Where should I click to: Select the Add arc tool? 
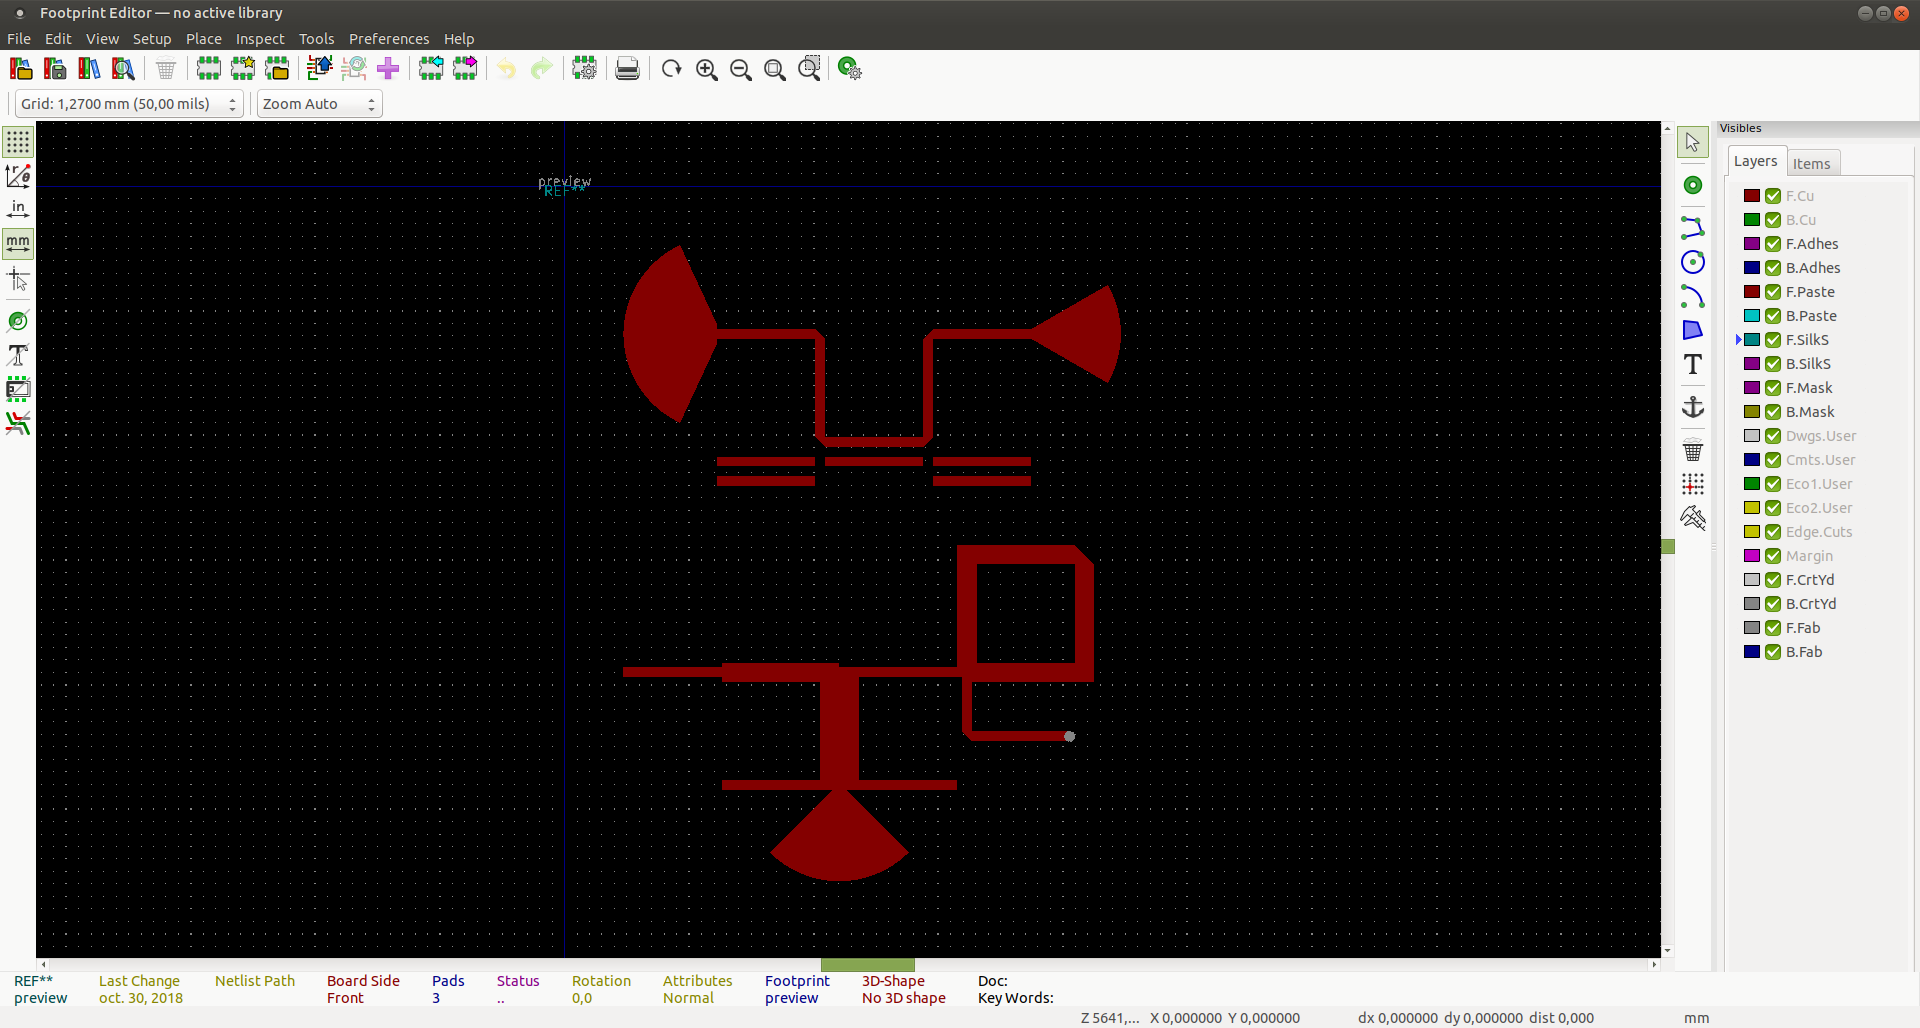pyautogui.click(x=1693, y=296)
